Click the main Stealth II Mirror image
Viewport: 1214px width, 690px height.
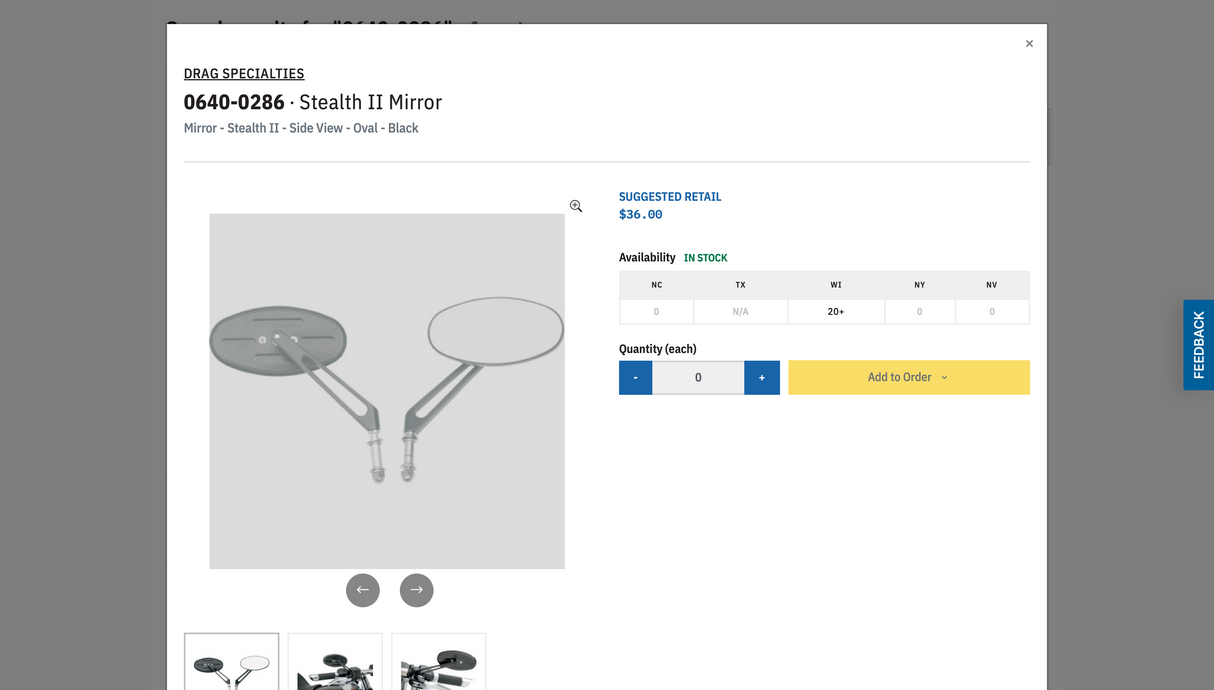click(x=387, y=391)
